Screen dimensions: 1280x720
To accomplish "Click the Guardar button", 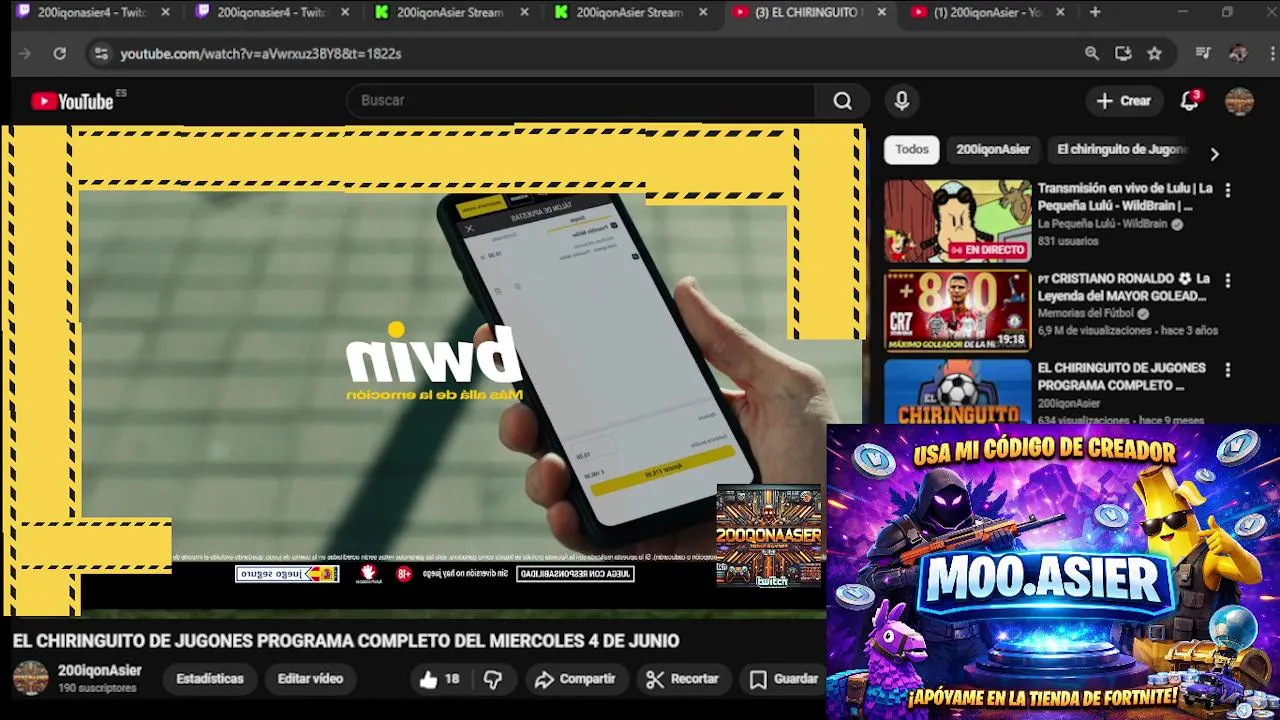I will [783, 679].
